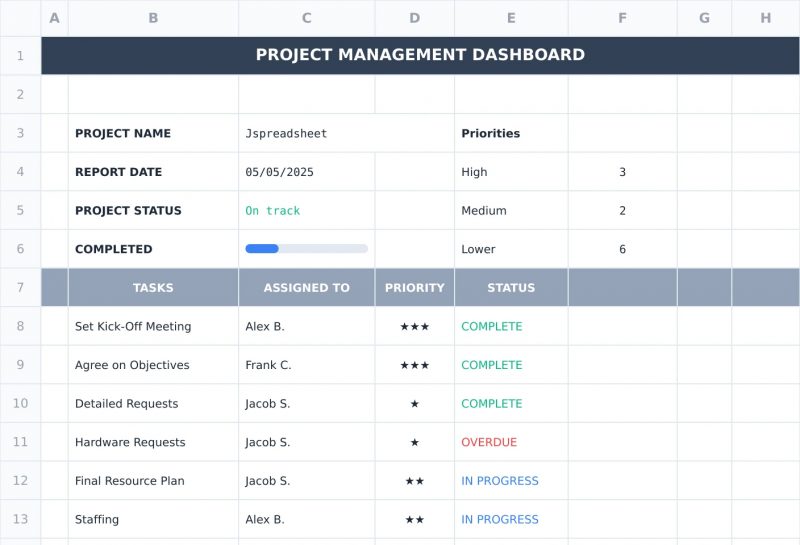Image resolution: width=800 pixels, height=545 pixels.
Task: Click COMPLETE status for Set Kick-Off Meeting
Action: coord(511,326)
